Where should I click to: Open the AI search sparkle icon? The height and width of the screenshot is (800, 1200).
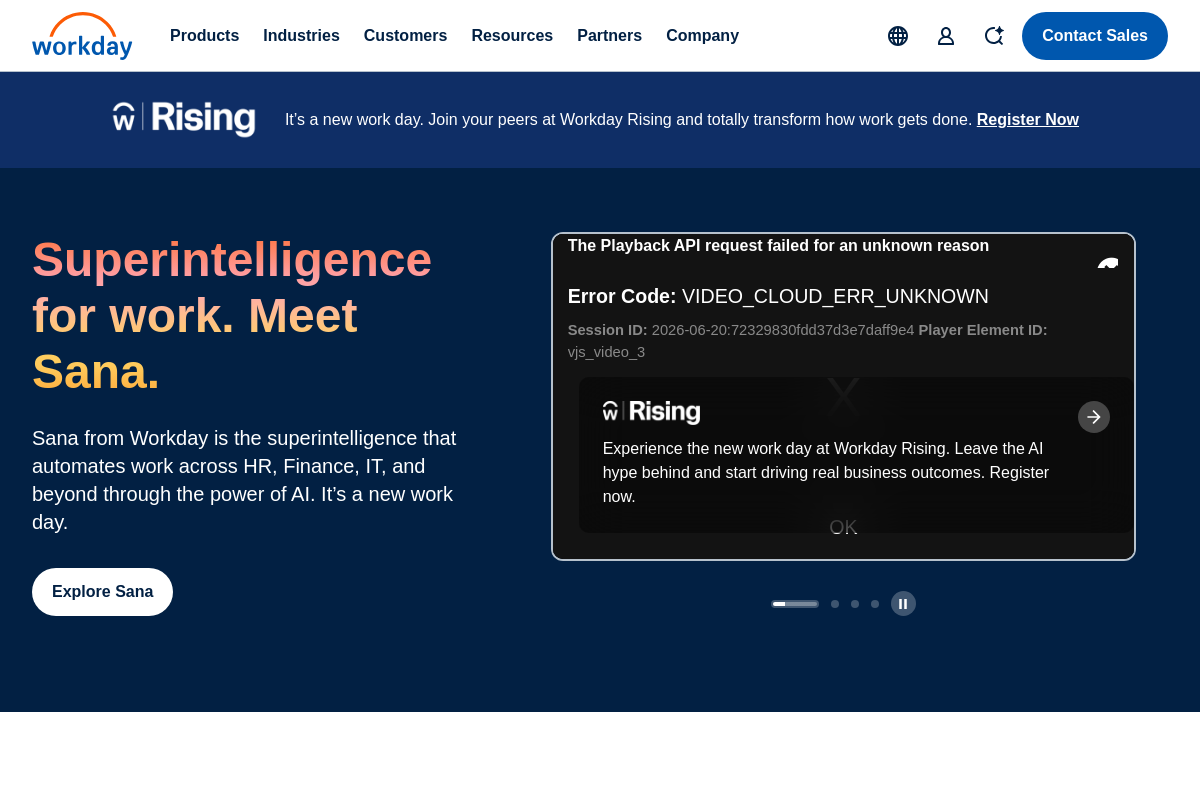tap(994, 36)
